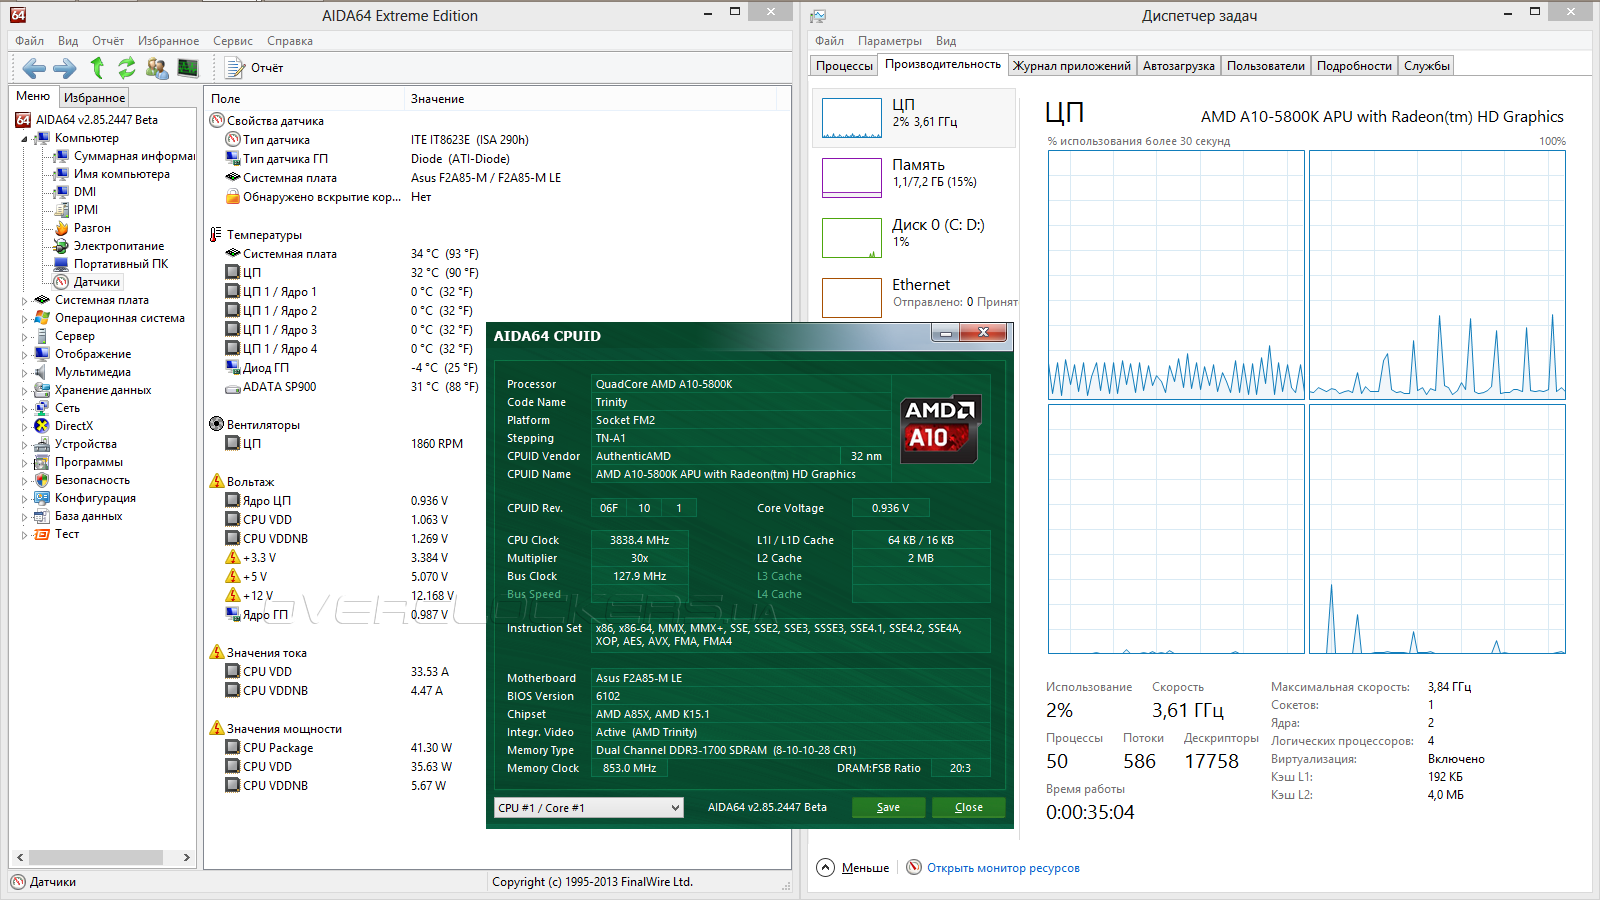
Task: Open the users icon in AIDA64 toolbar
Action: (x=157, y=68)
